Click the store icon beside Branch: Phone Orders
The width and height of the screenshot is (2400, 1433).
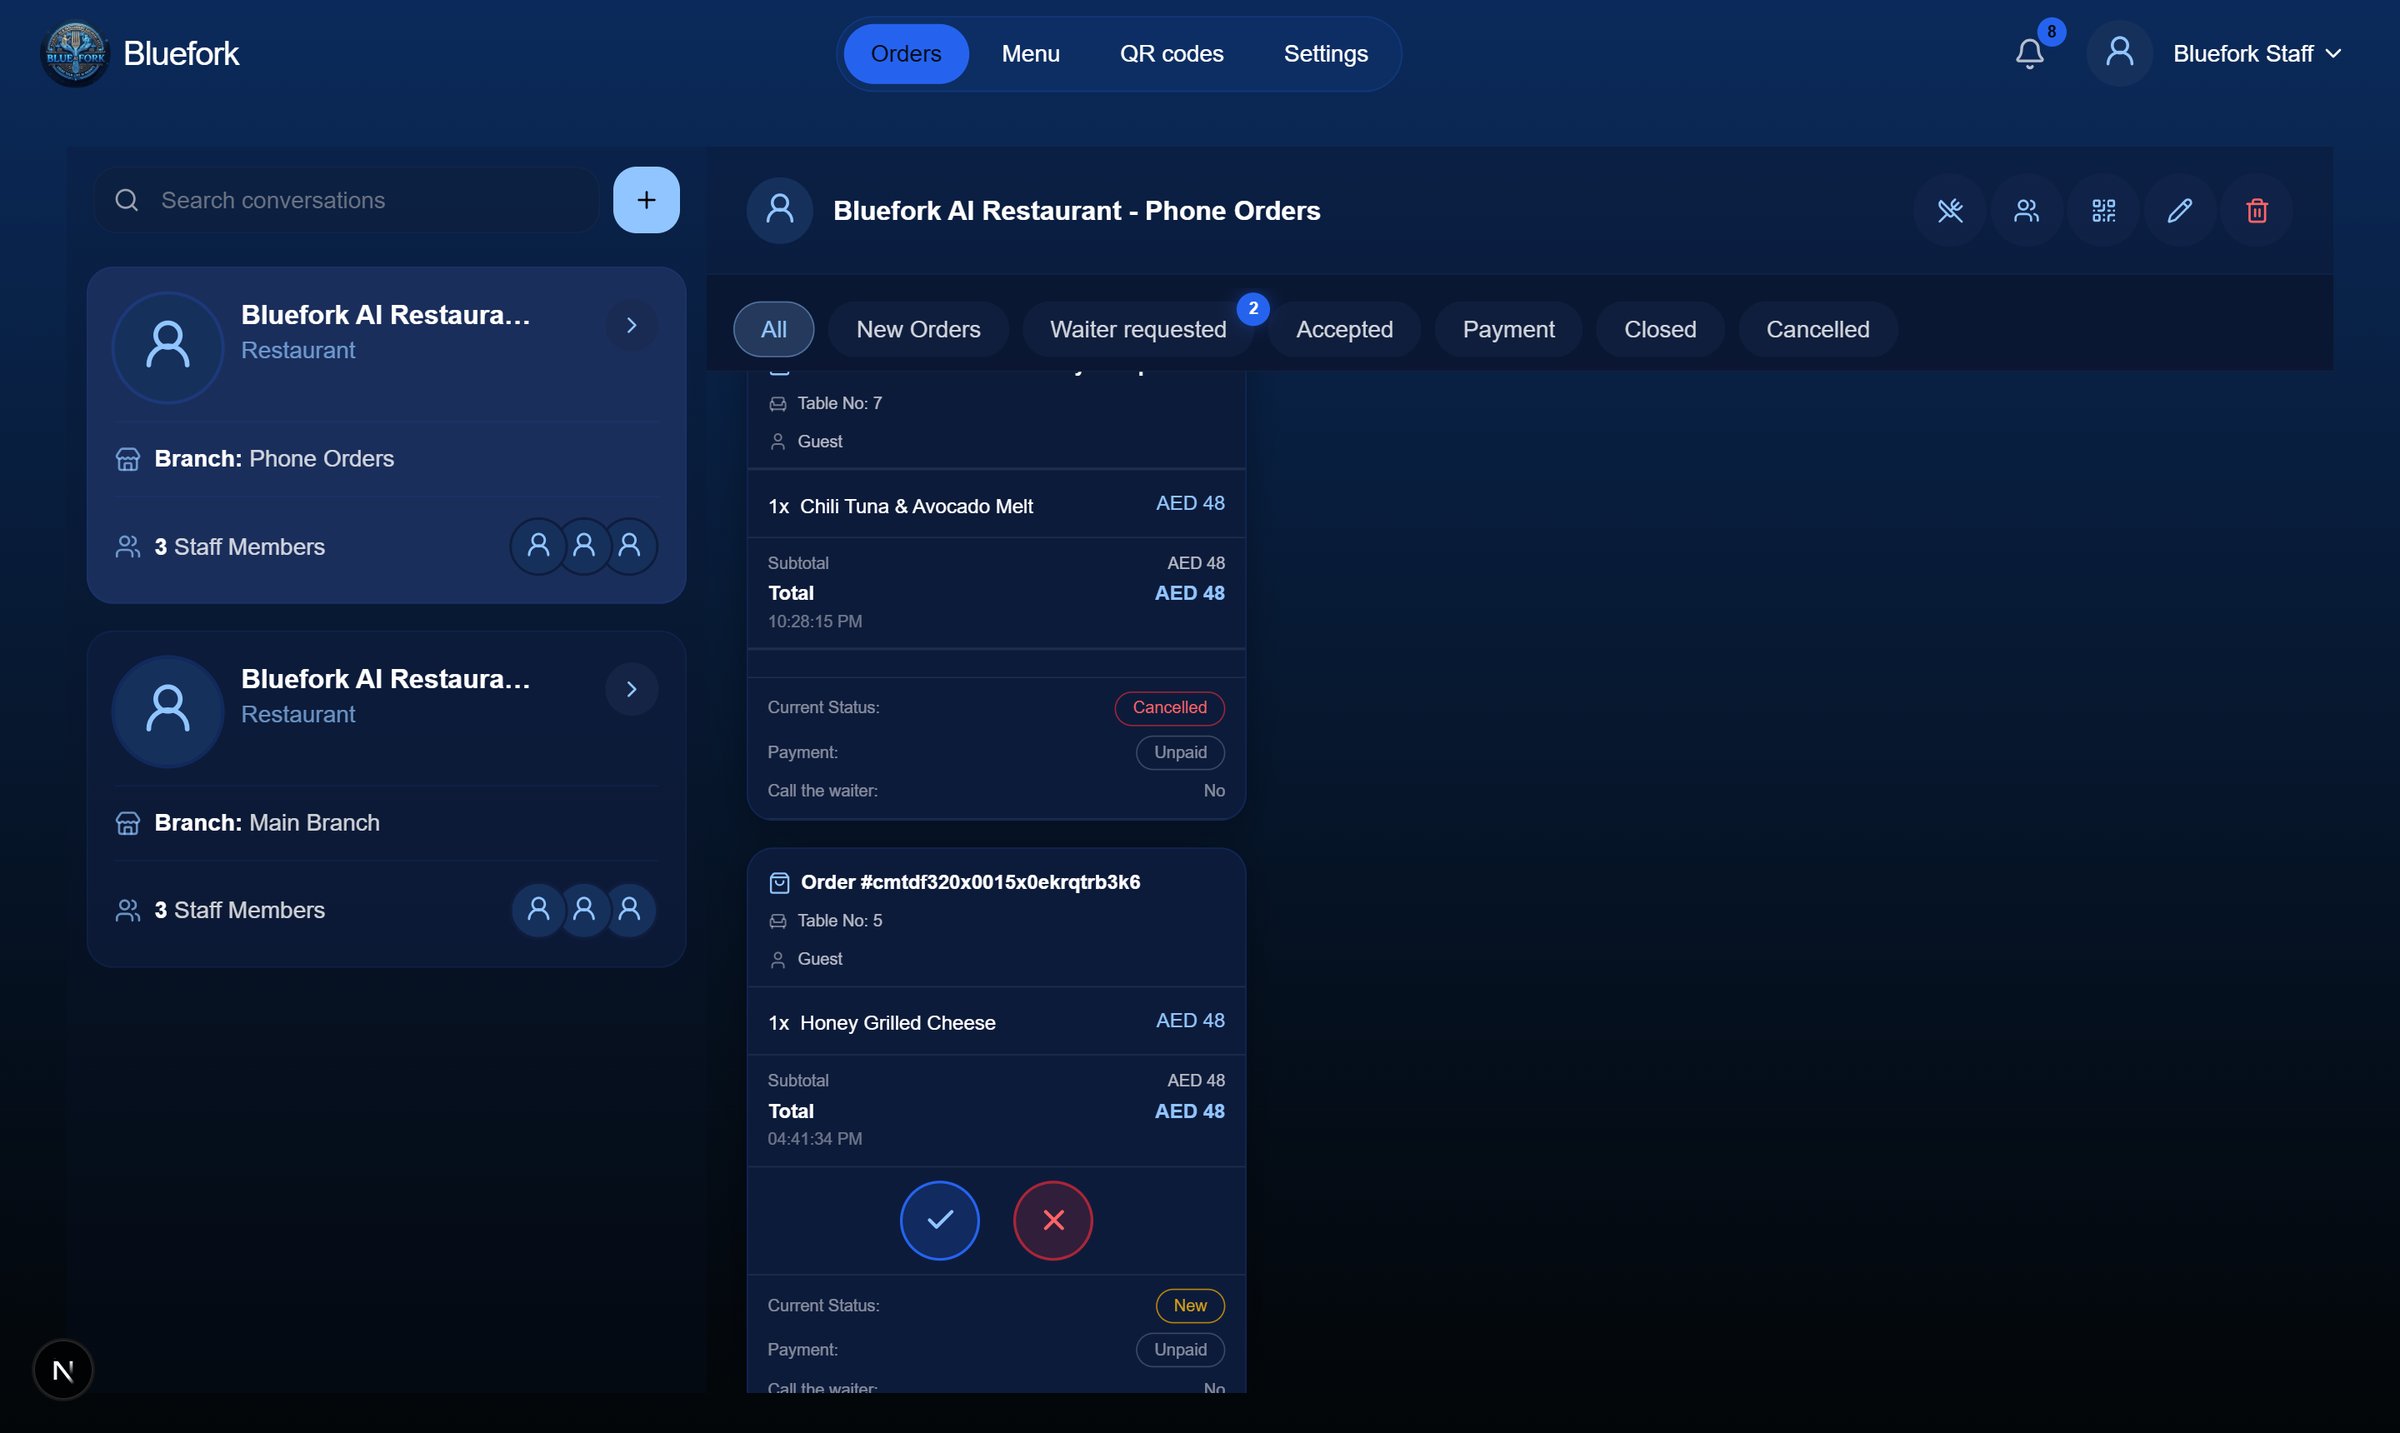click(x=128, y=459)
